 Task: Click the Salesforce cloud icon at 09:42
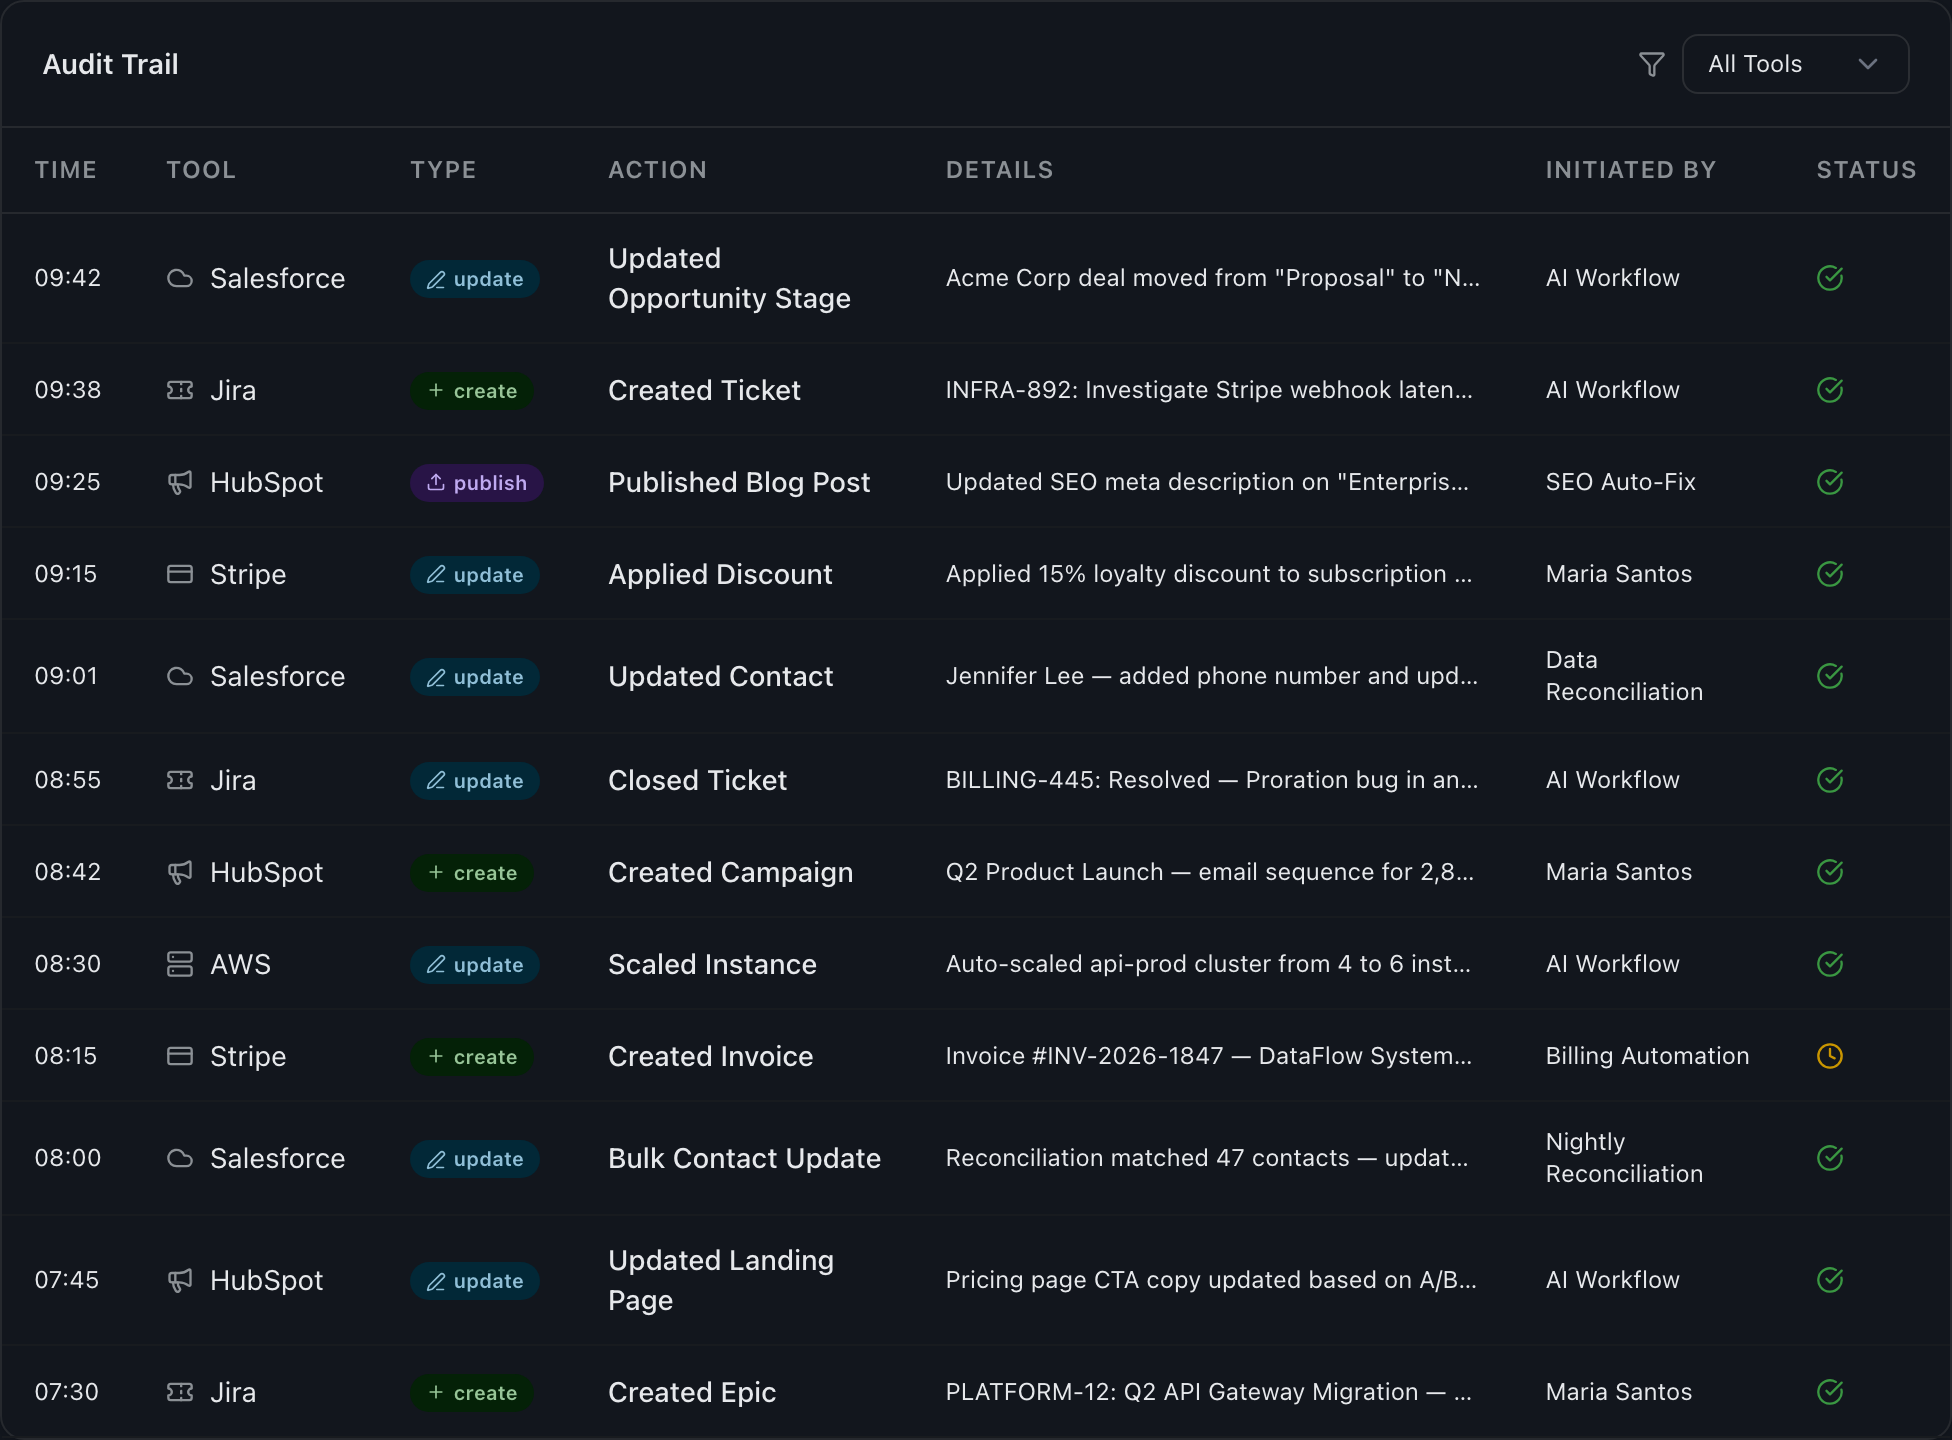coord(180,279)
